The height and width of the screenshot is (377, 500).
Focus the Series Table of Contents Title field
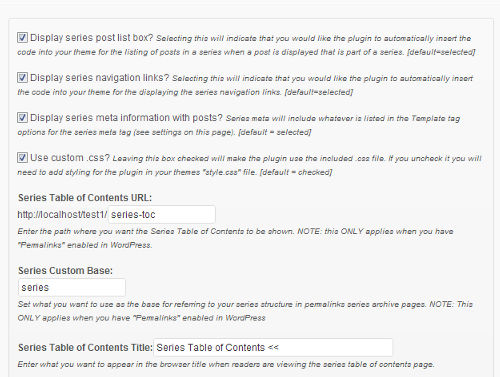pos(273,347)
